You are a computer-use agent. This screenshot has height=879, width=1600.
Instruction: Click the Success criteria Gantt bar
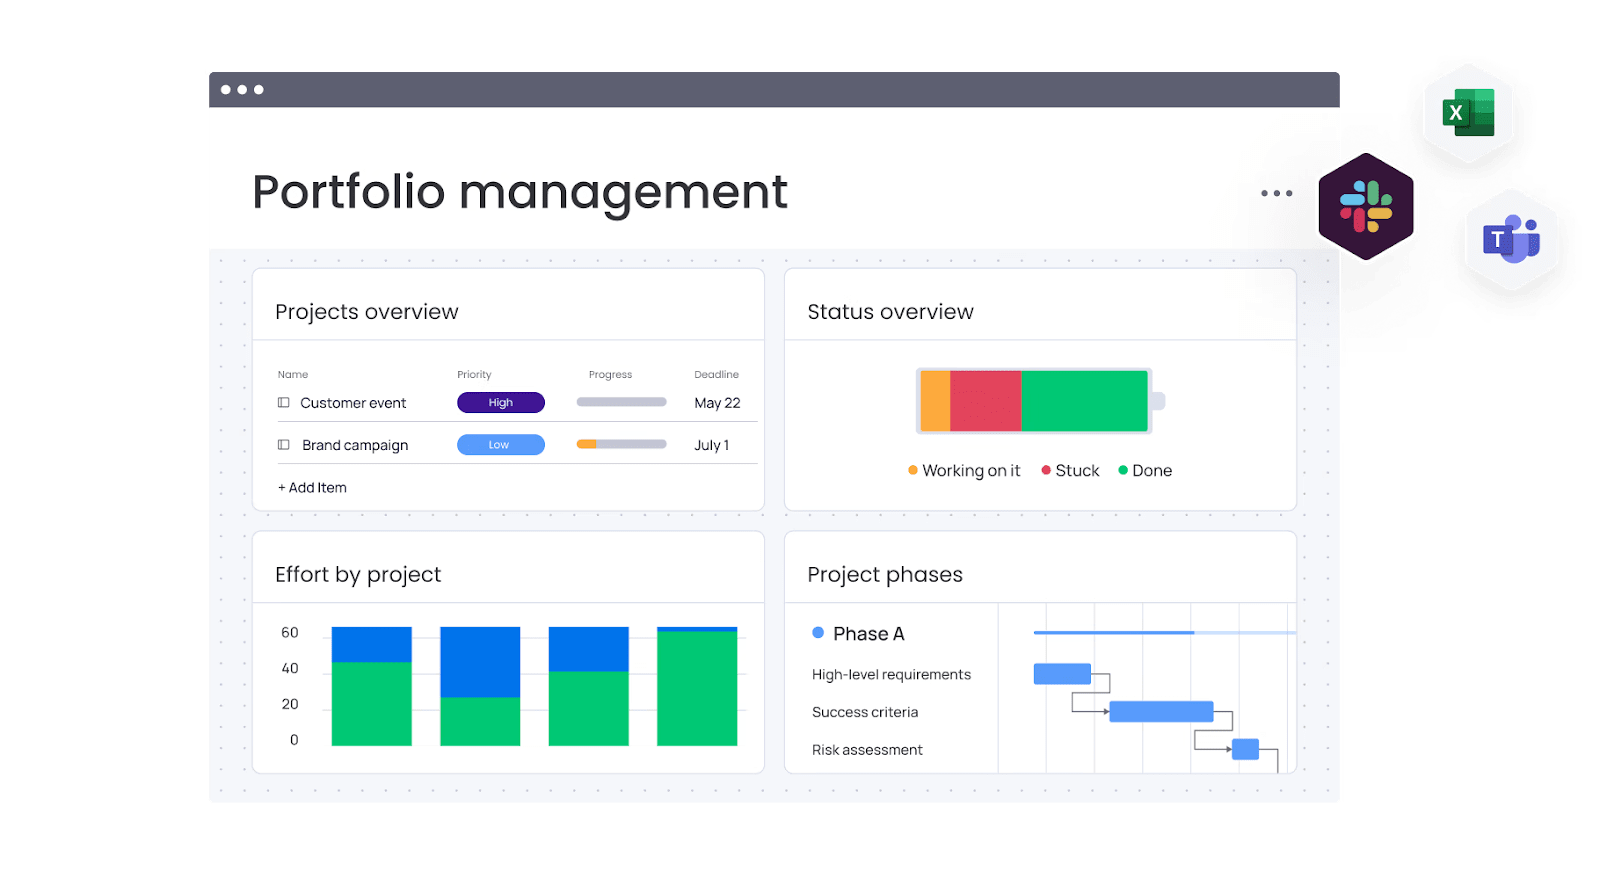pos(1162,712)
